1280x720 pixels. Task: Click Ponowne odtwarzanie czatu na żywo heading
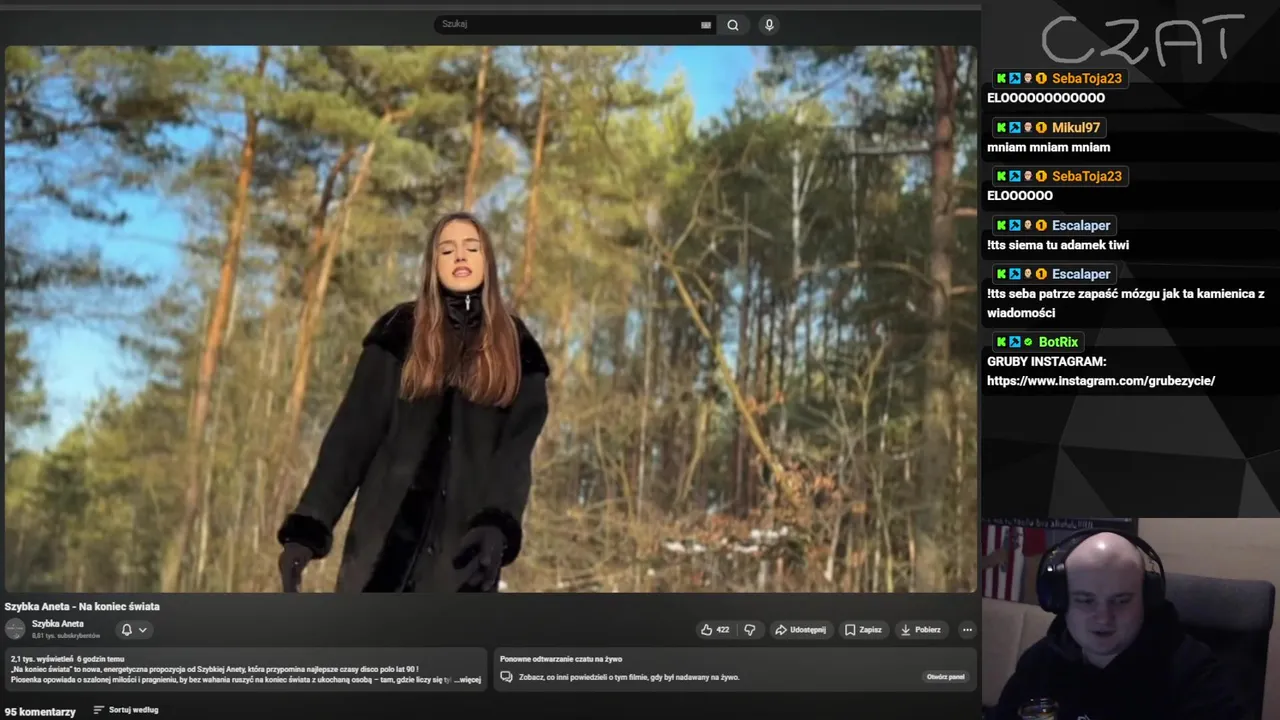[561, 659]
